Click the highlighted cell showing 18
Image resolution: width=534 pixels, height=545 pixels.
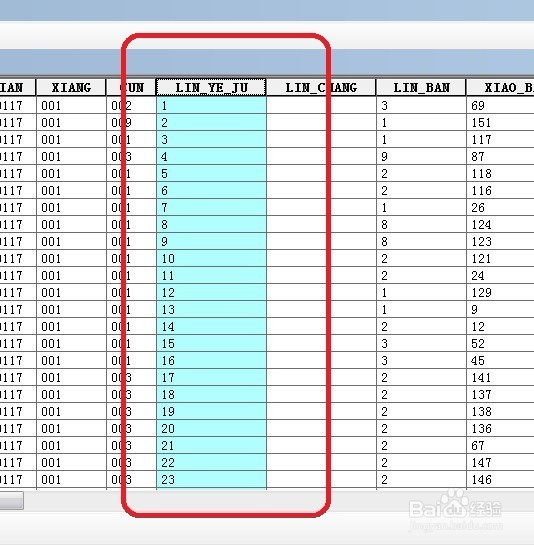point(211,395)
